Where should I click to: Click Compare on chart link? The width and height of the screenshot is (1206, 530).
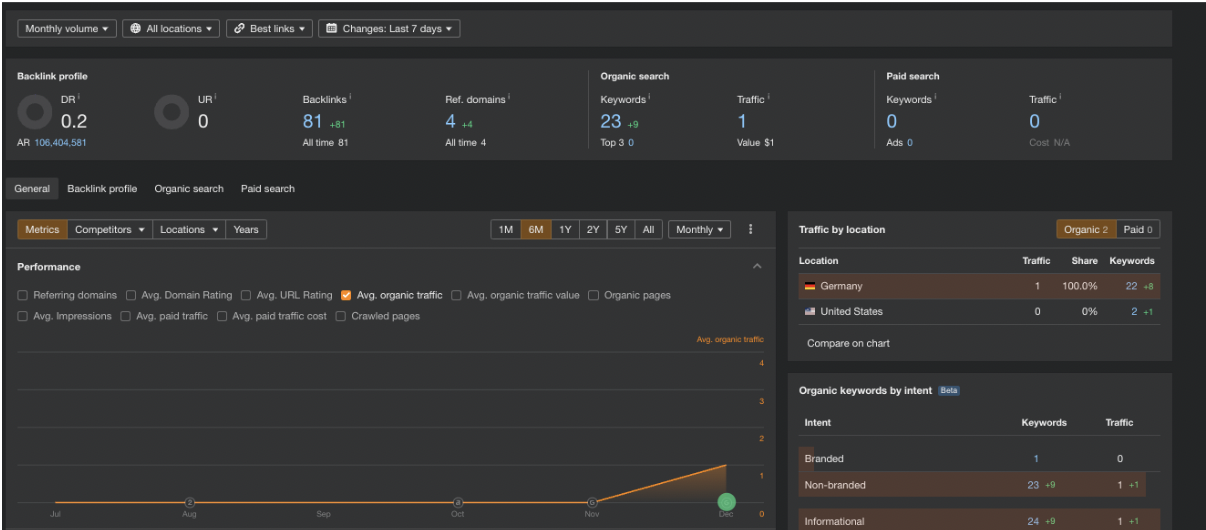click(x=848, y=344)
